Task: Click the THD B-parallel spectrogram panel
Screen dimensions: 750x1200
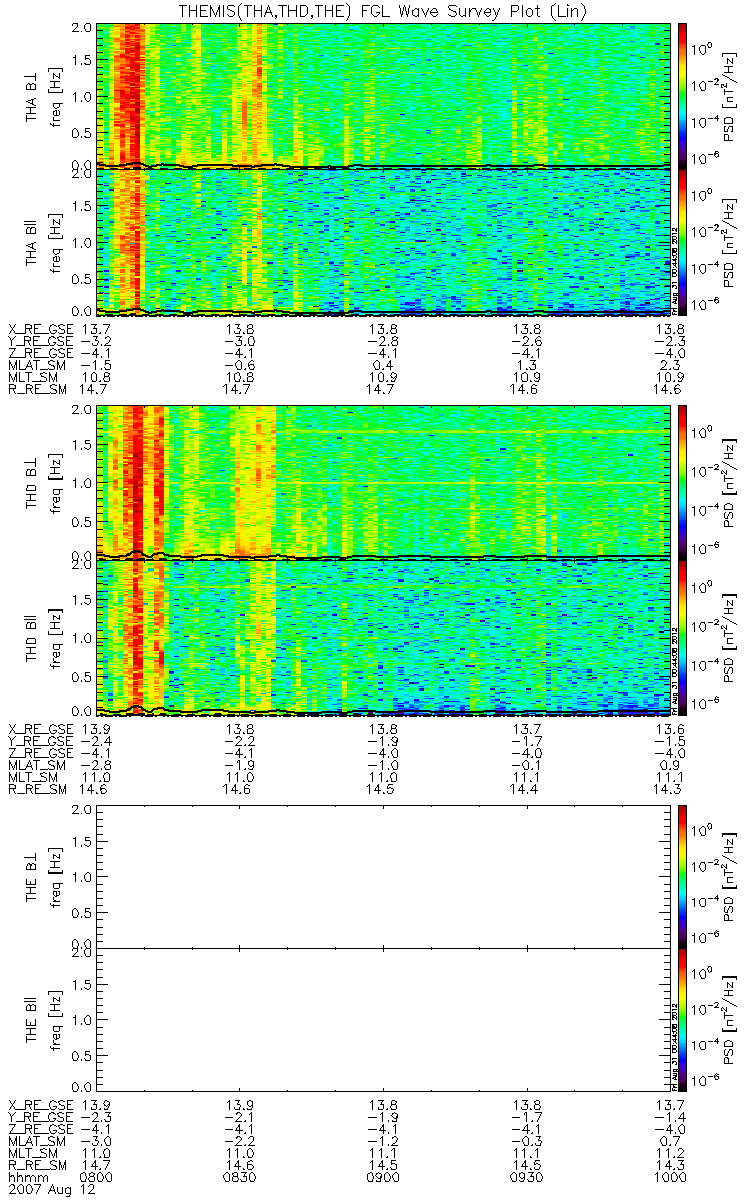Action: pos(384,637)
